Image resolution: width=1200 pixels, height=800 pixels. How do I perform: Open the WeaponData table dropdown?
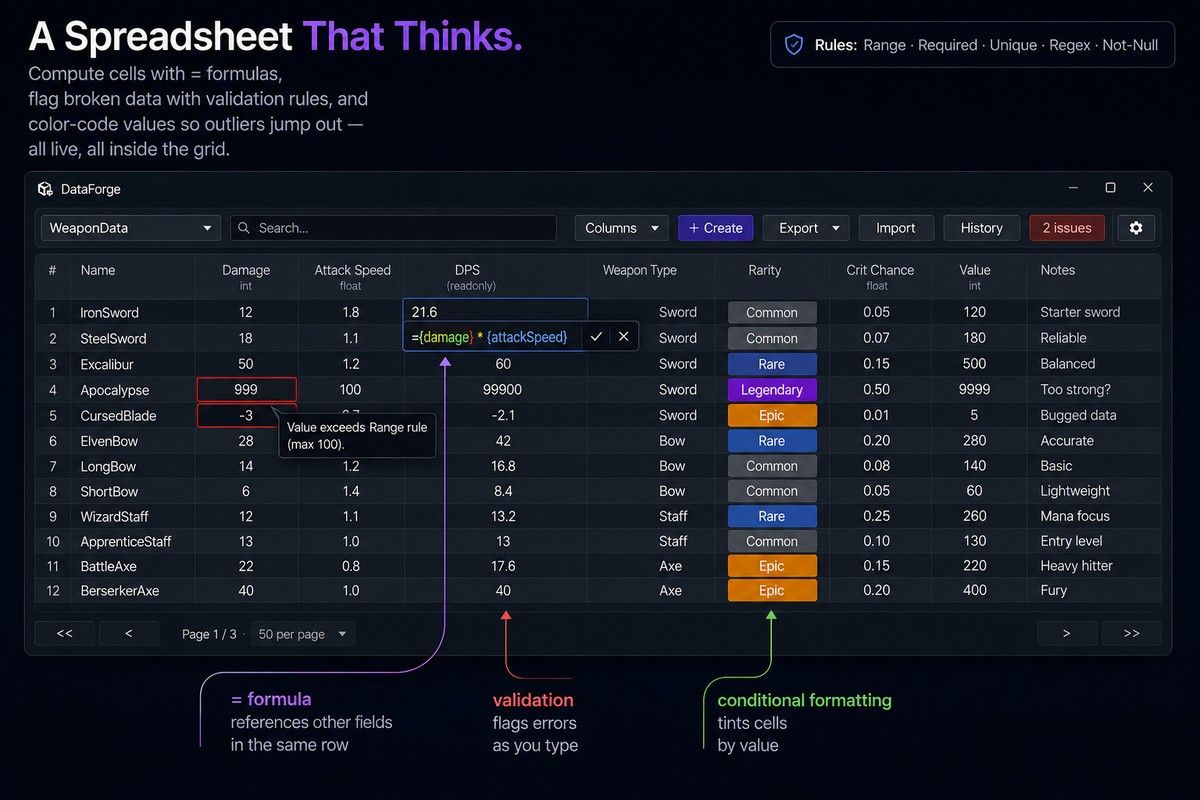click(x=131, y=228)
